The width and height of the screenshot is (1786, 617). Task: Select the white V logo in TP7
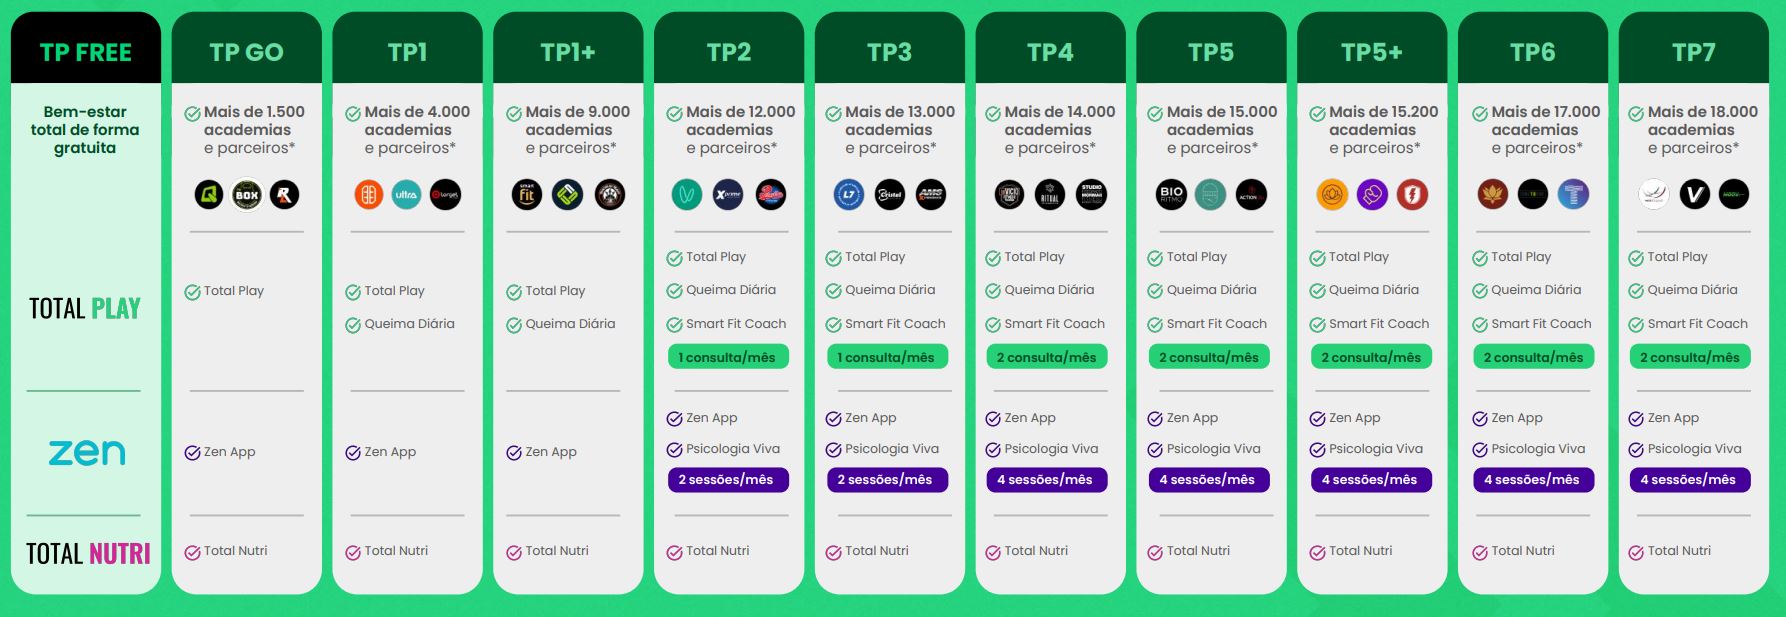1694,195
